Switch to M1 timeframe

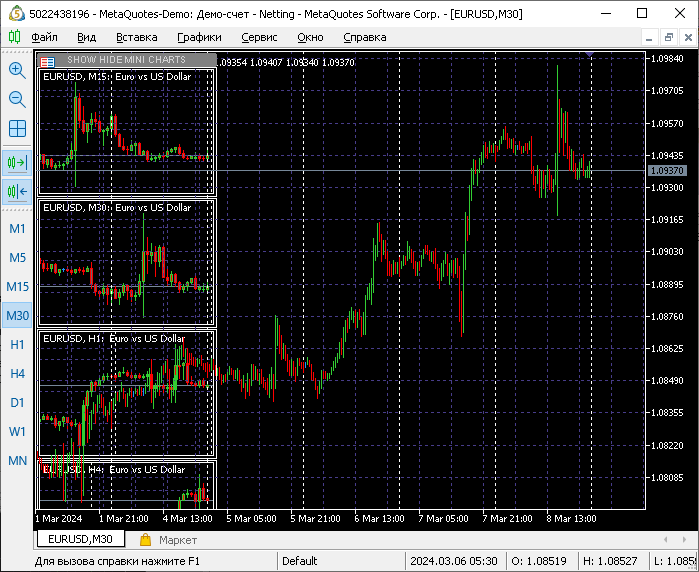coord(17,229)
